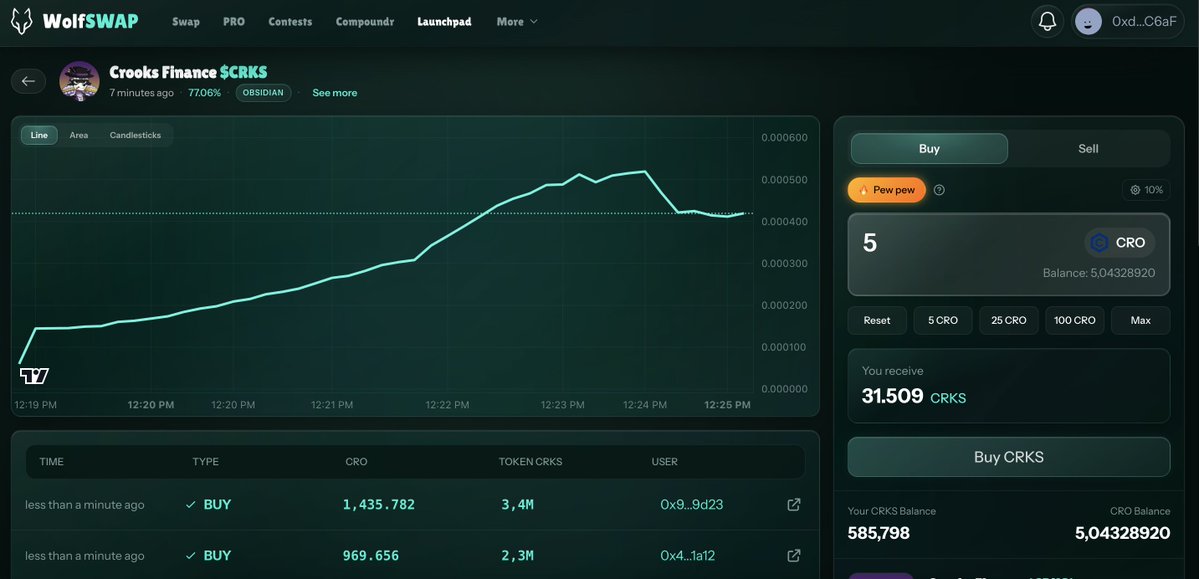Open the PRO page
The image size is (1199, 579).
[234, 21]
